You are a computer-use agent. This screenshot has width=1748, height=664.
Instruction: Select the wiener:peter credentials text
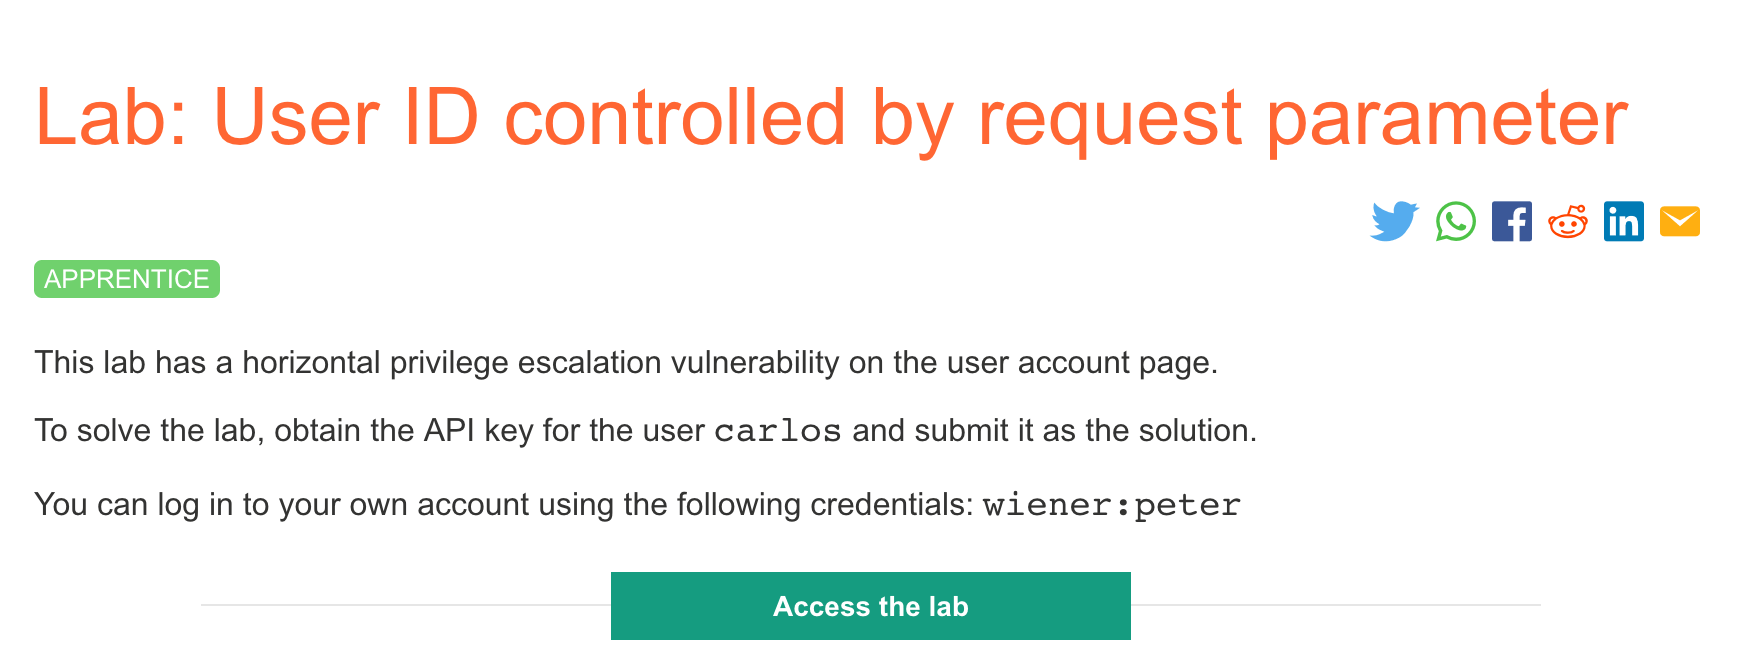point(1111,505)
